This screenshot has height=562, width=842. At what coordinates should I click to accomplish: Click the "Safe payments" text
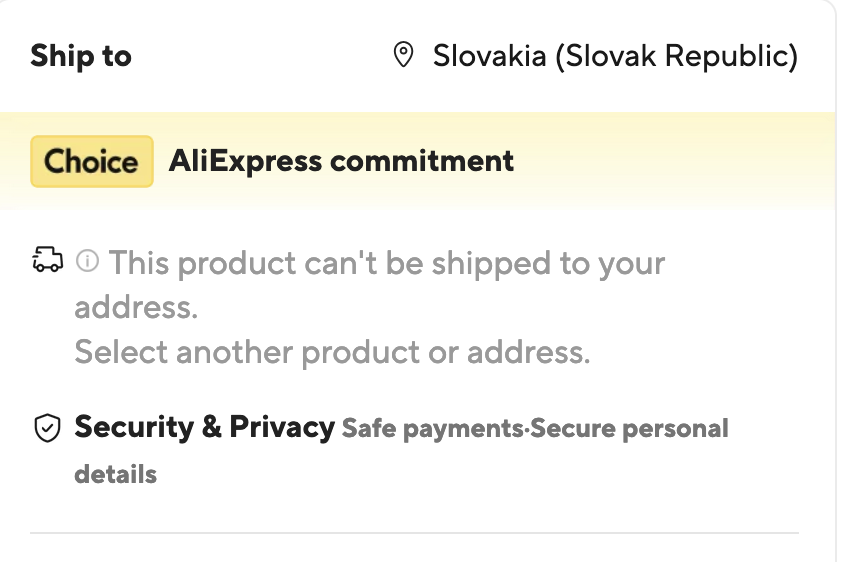click(x=433, y=429)
